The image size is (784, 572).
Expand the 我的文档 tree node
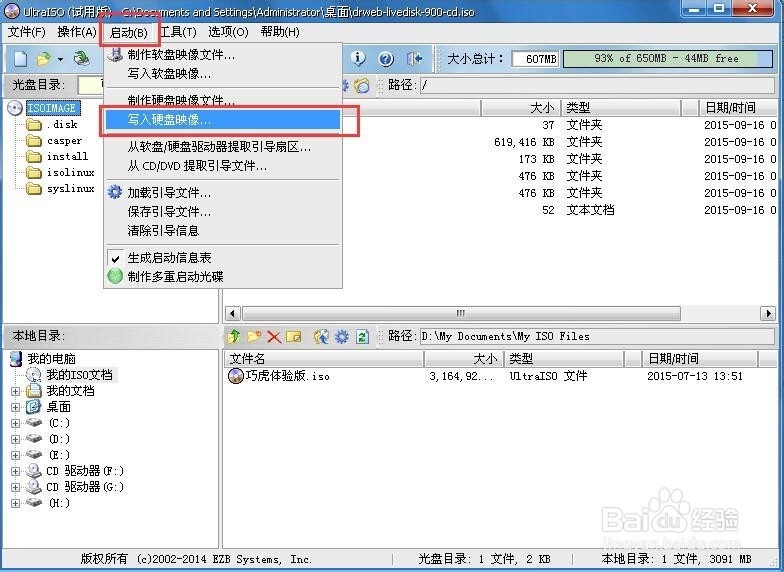tap(15, 391)
